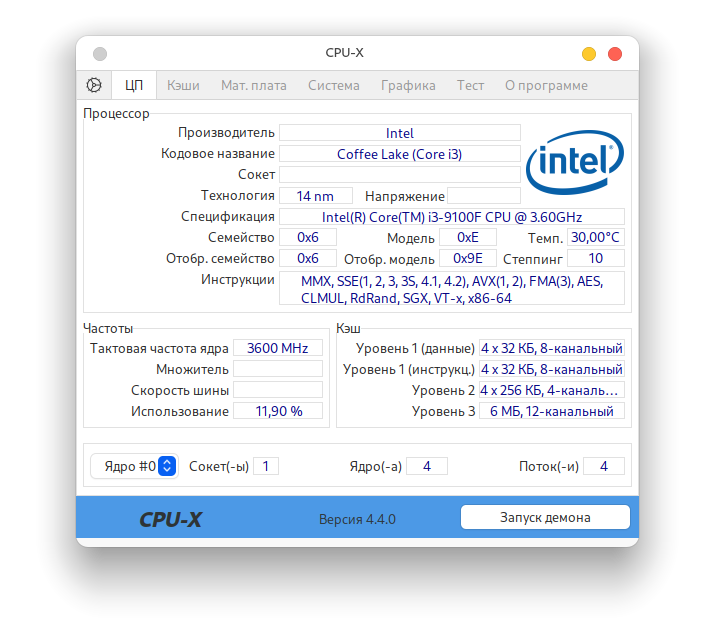Screen dimensions: 715x633
Task: Click the Intel logo image
Action: click(575, 162)
